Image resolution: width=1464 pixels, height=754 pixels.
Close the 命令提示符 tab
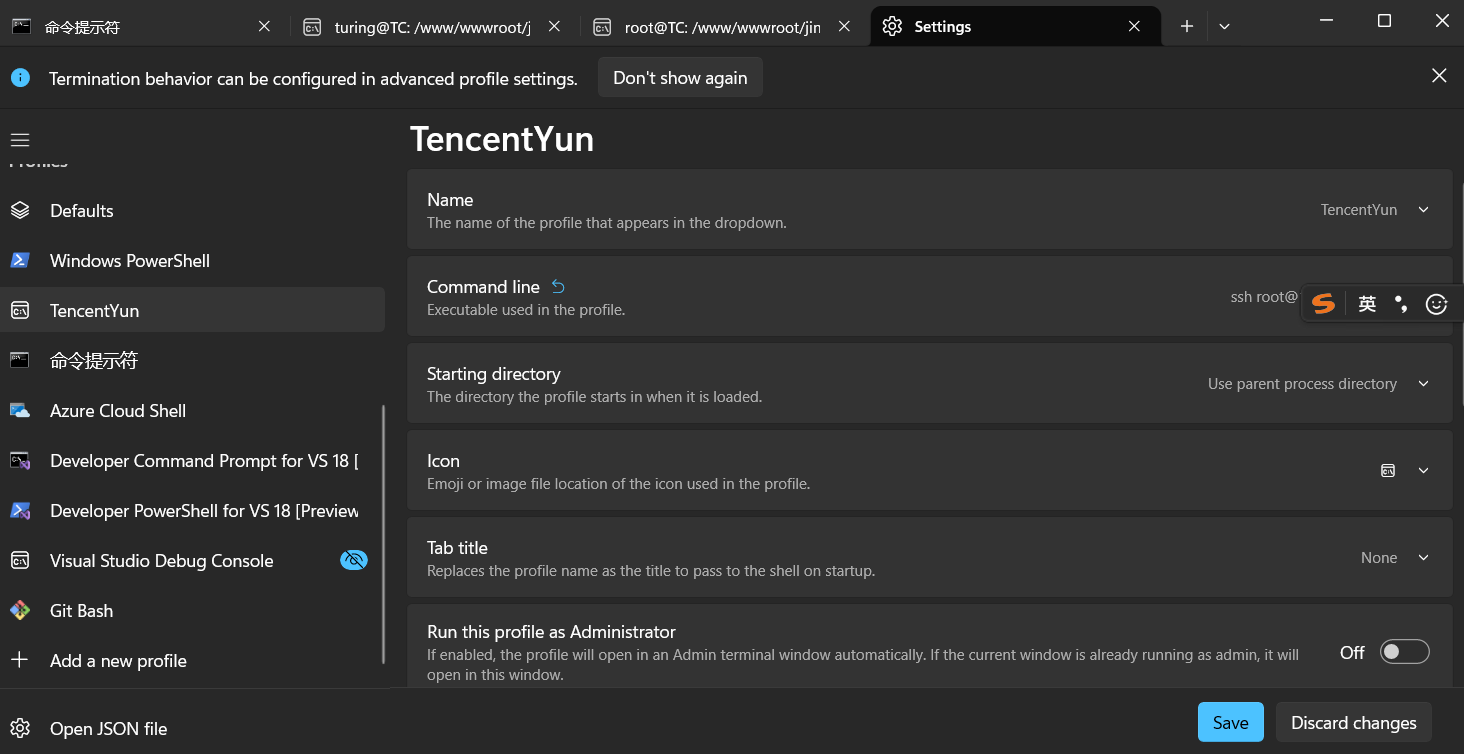[264, 27]
